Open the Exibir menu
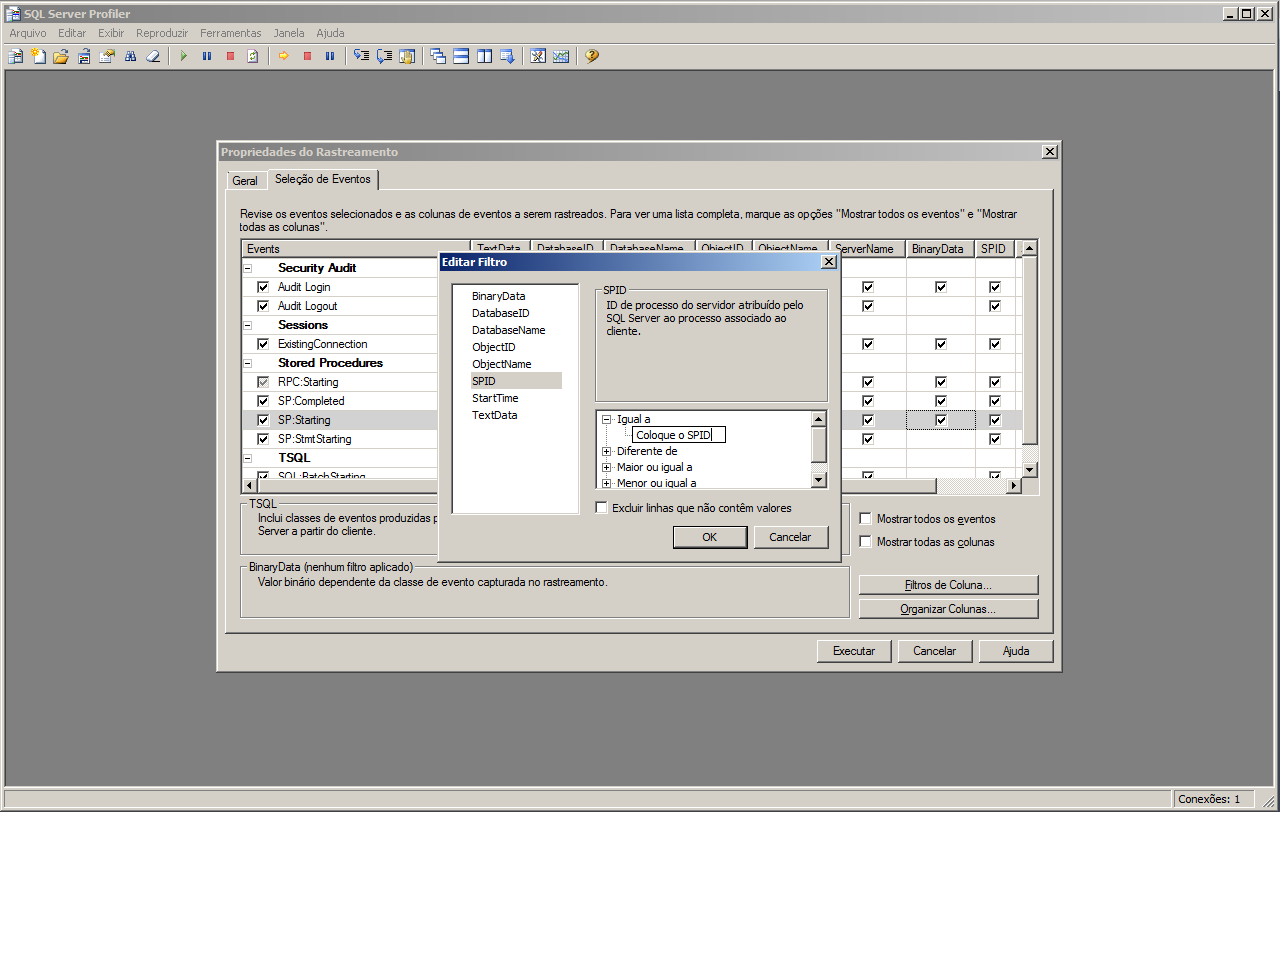 (111, 33)
